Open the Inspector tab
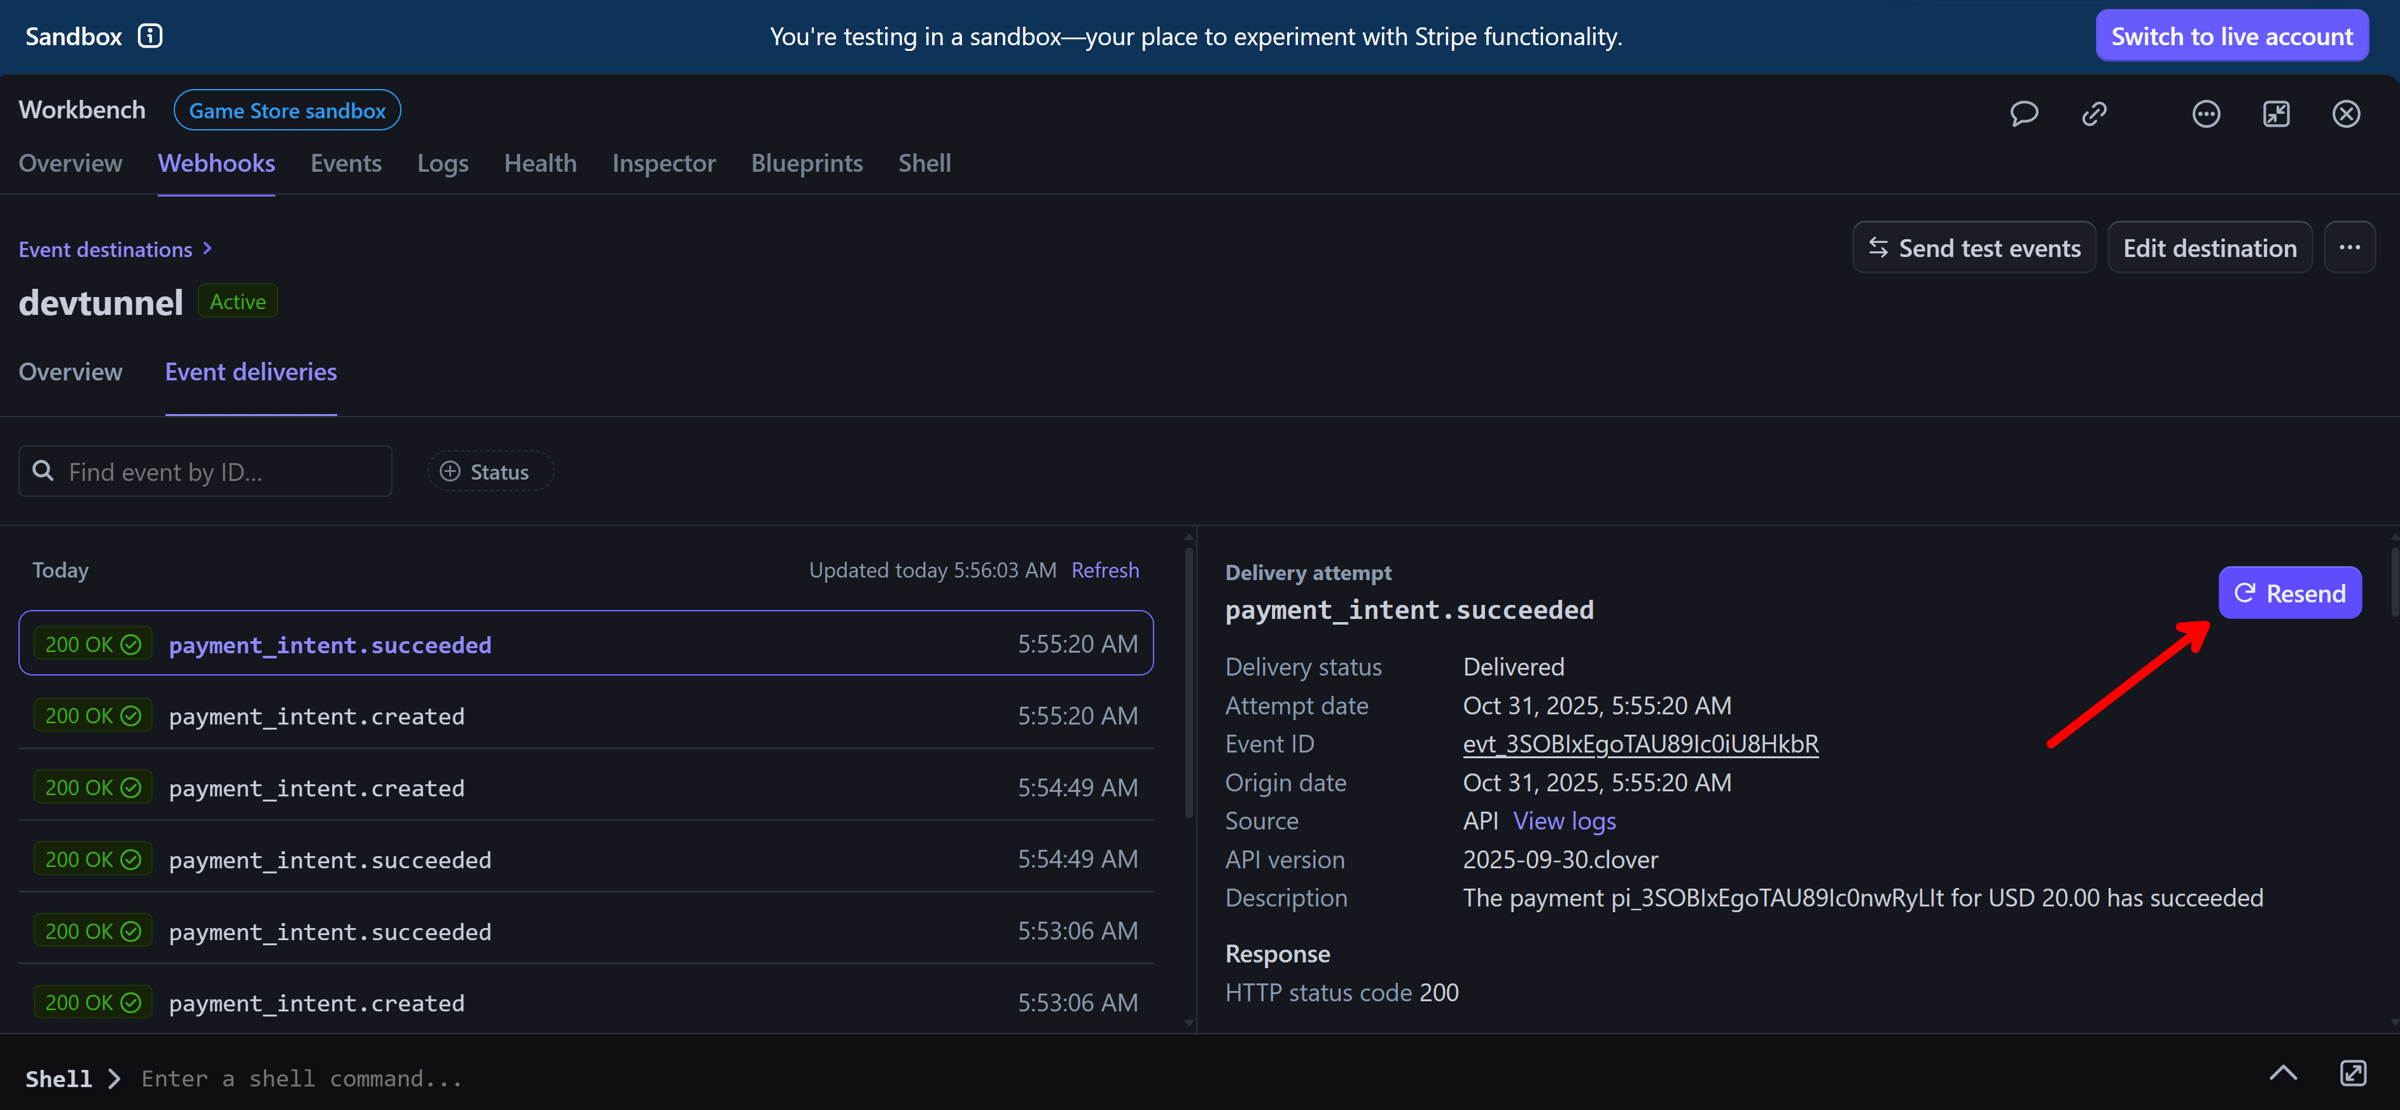This screenshot has height=1110, width=2400. pos(663,162)
